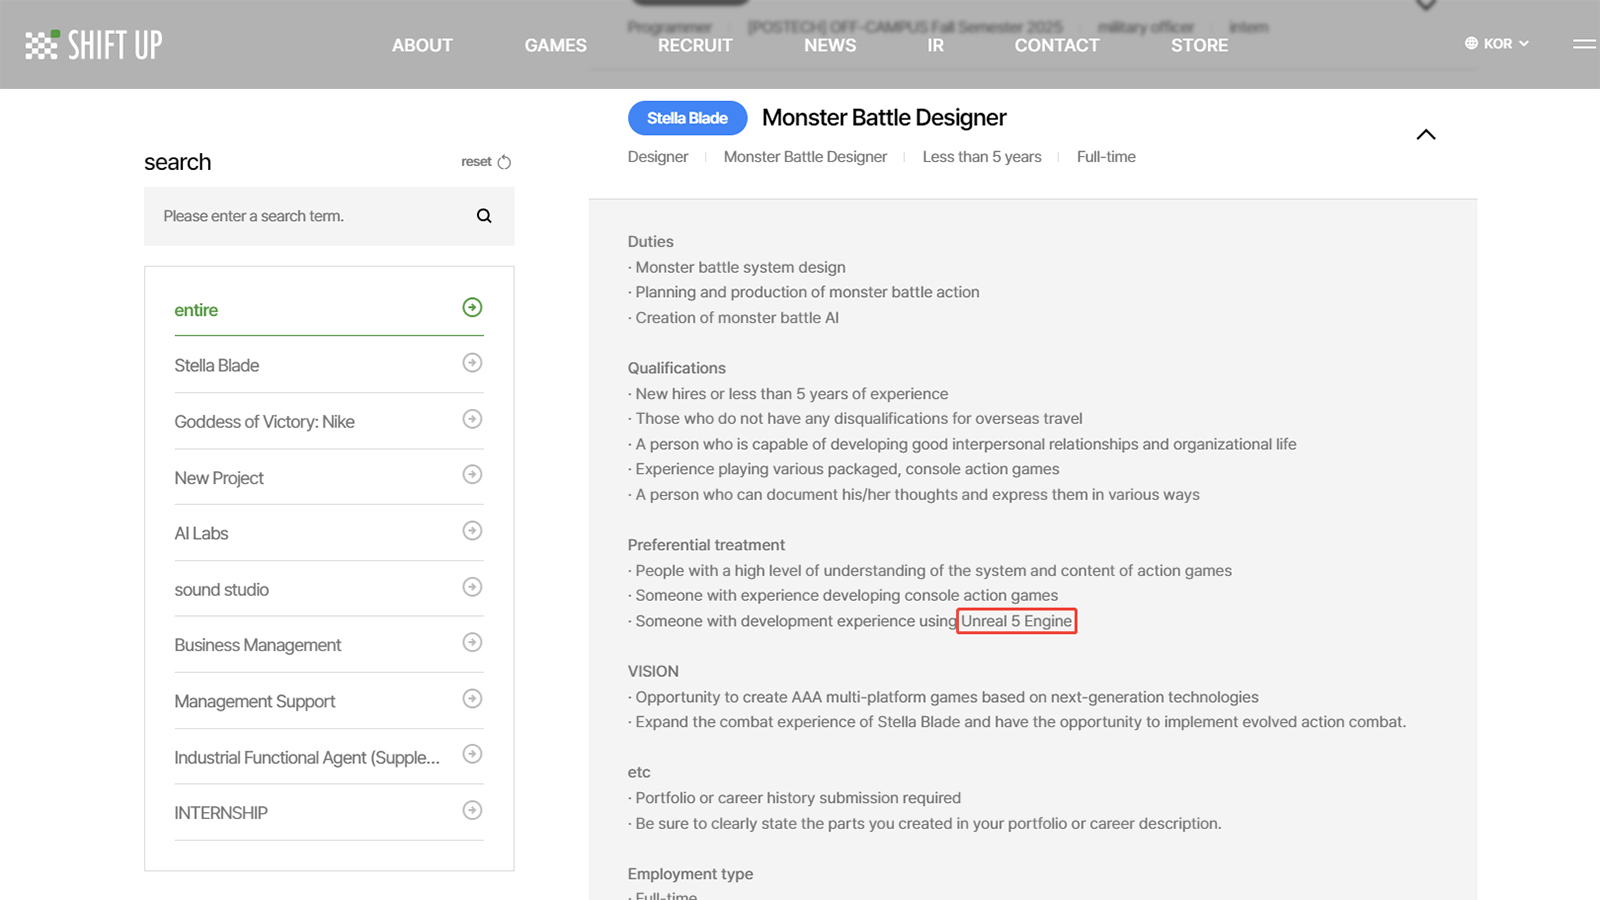Click the arrow icon beside New Project
The image size is (1600, 900).
tap(472, 475)
